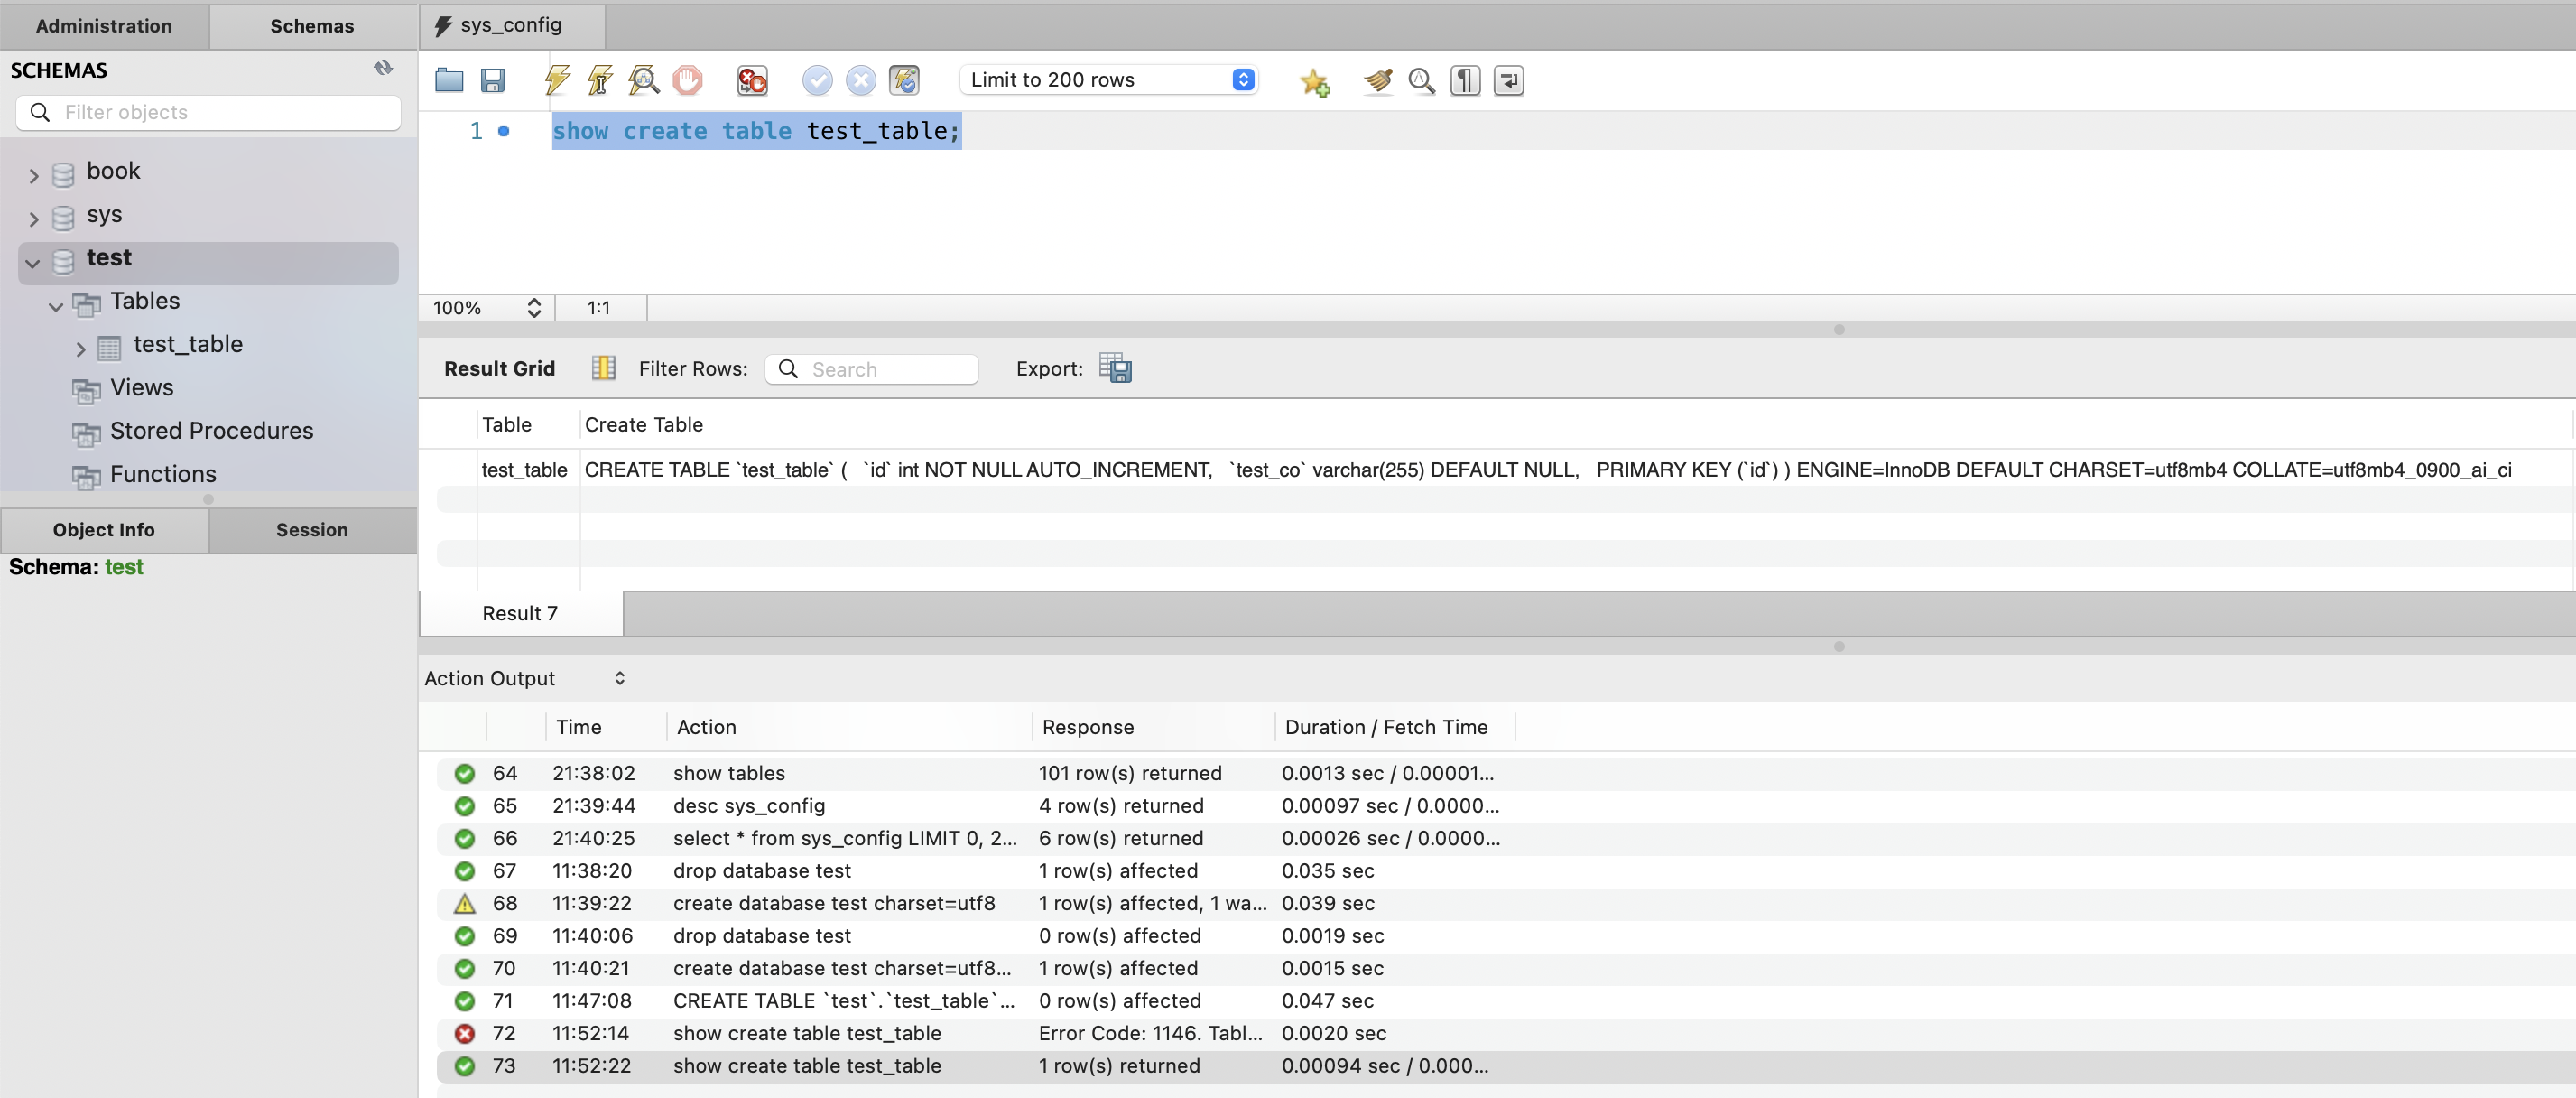2576x1098 pixels.
Task: Adjust the editor zoom percentage stepper
Action: click(x=534, y=308)
